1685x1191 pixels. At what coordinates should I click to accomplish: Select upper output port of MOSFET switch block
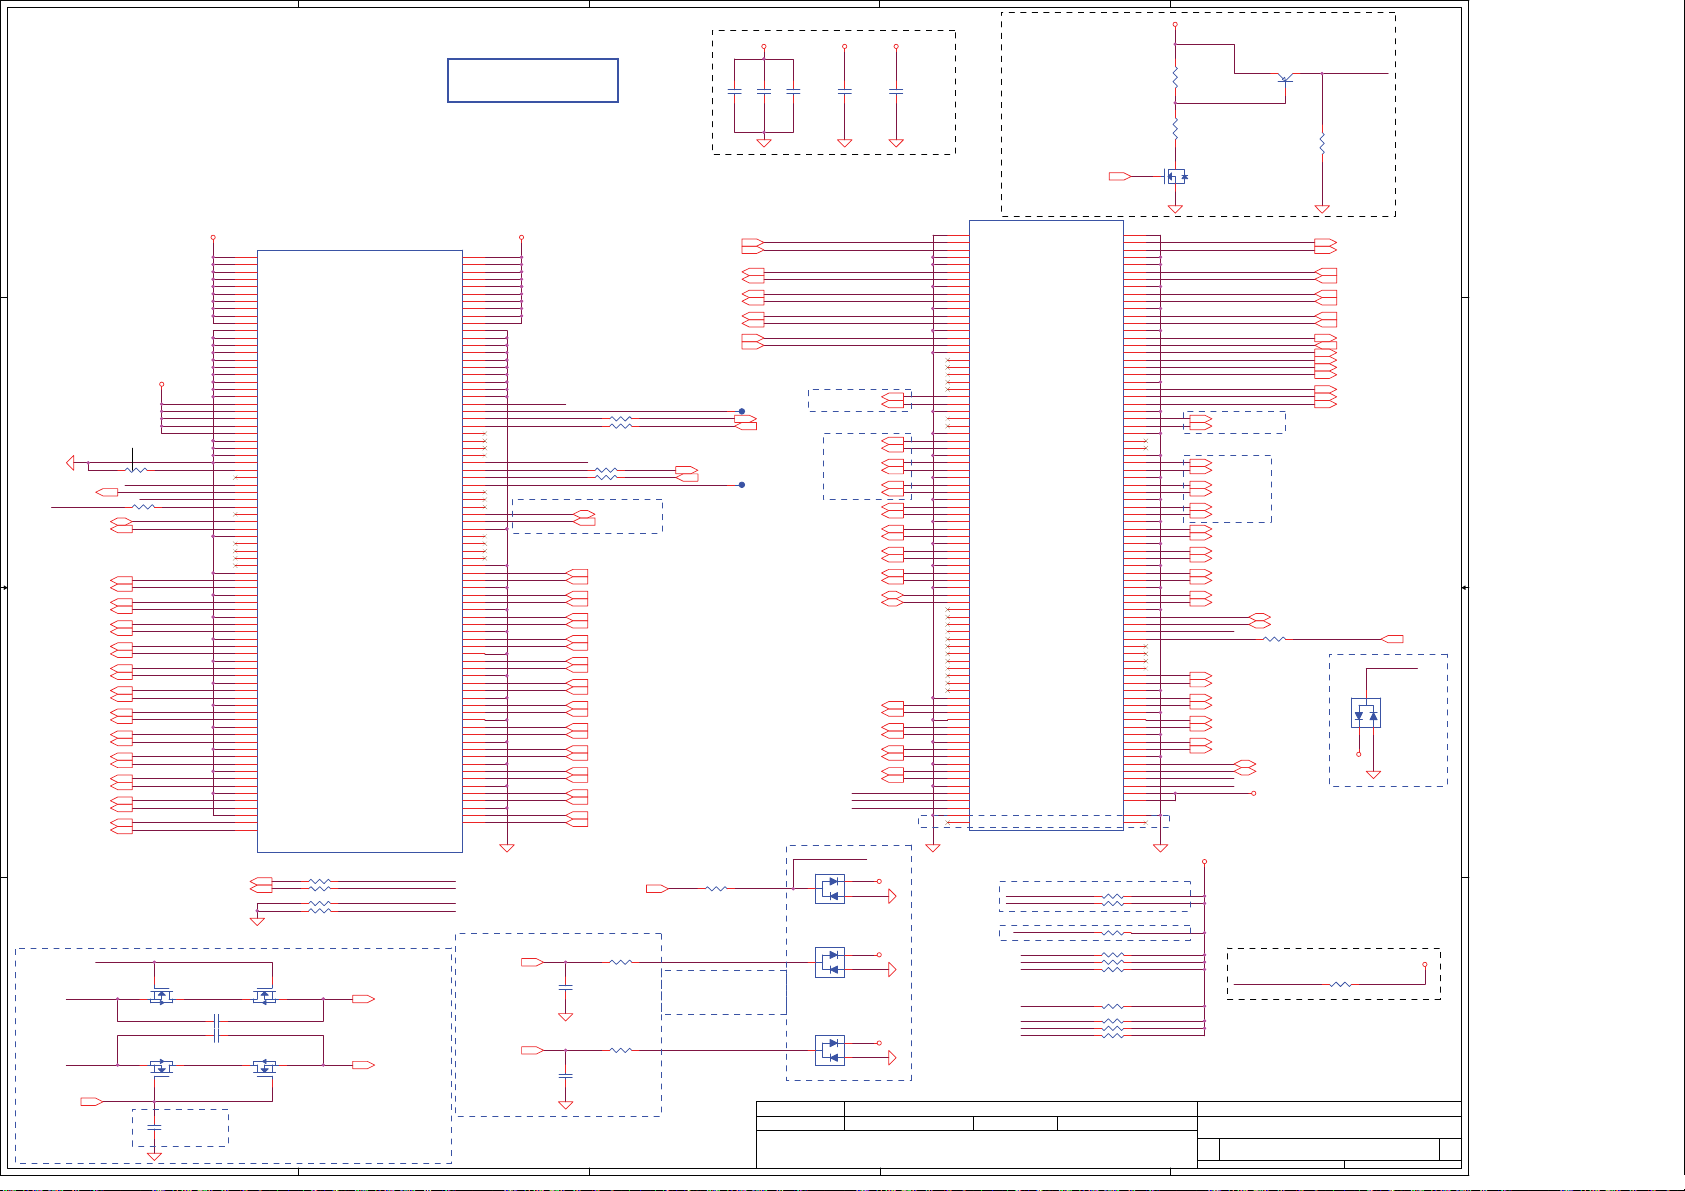point(363,999)
